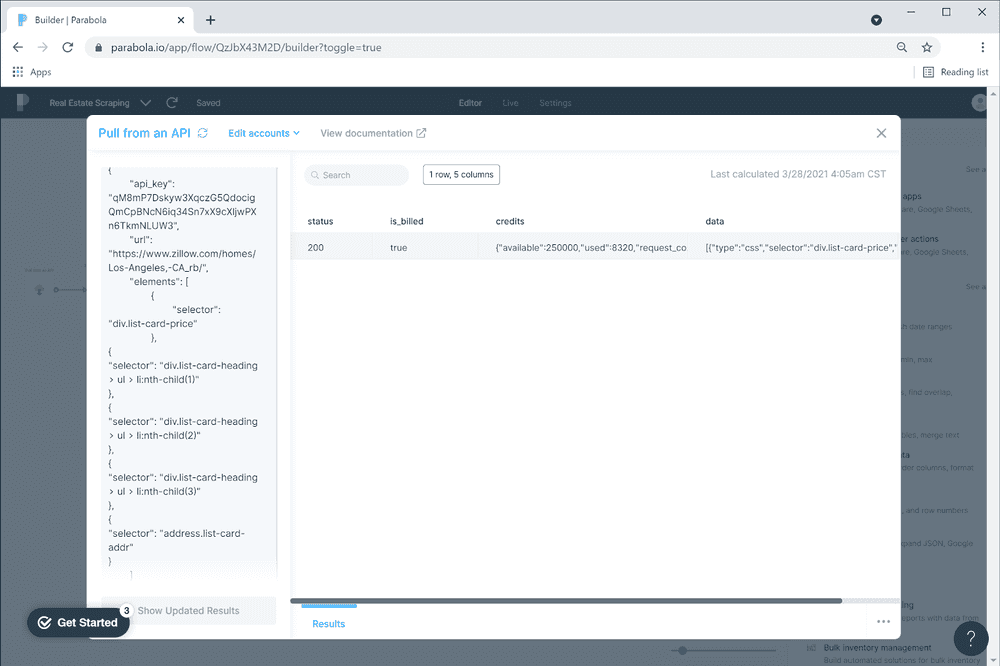Click the page vertical scrollbar down arrow
The height and width of the screenshot is (666, 1000).
(x=994, y=660)
